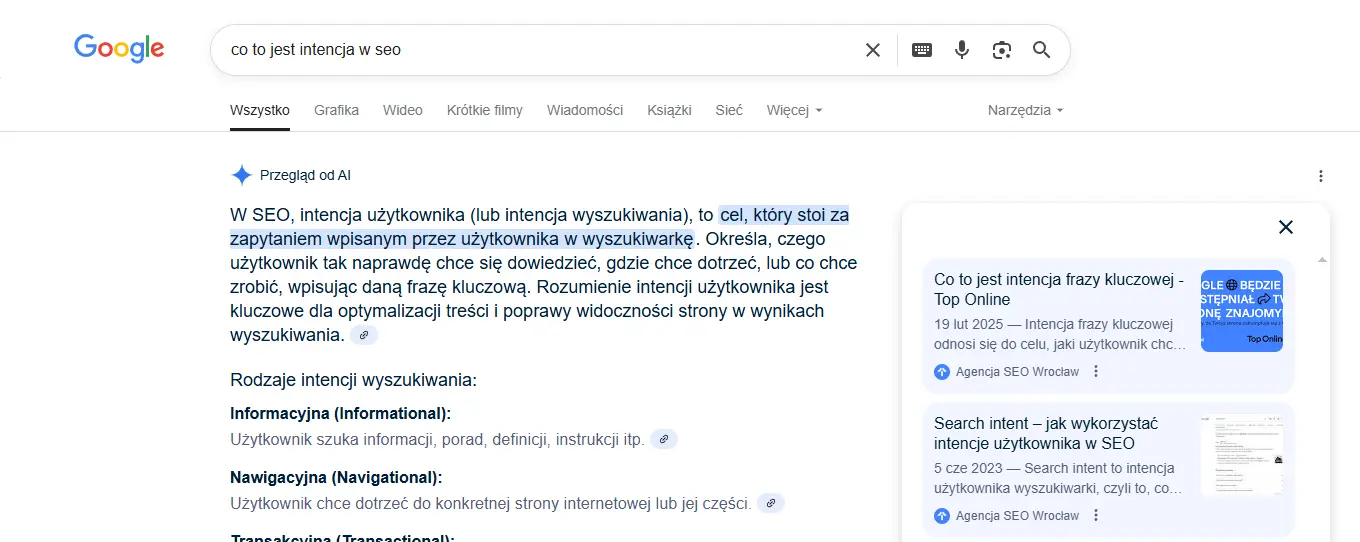The width and height of the screenshot is (1360, 542).
Task: Click link chip after Informacyjna description
Action: pyautogui.click(x=664, y=439)
